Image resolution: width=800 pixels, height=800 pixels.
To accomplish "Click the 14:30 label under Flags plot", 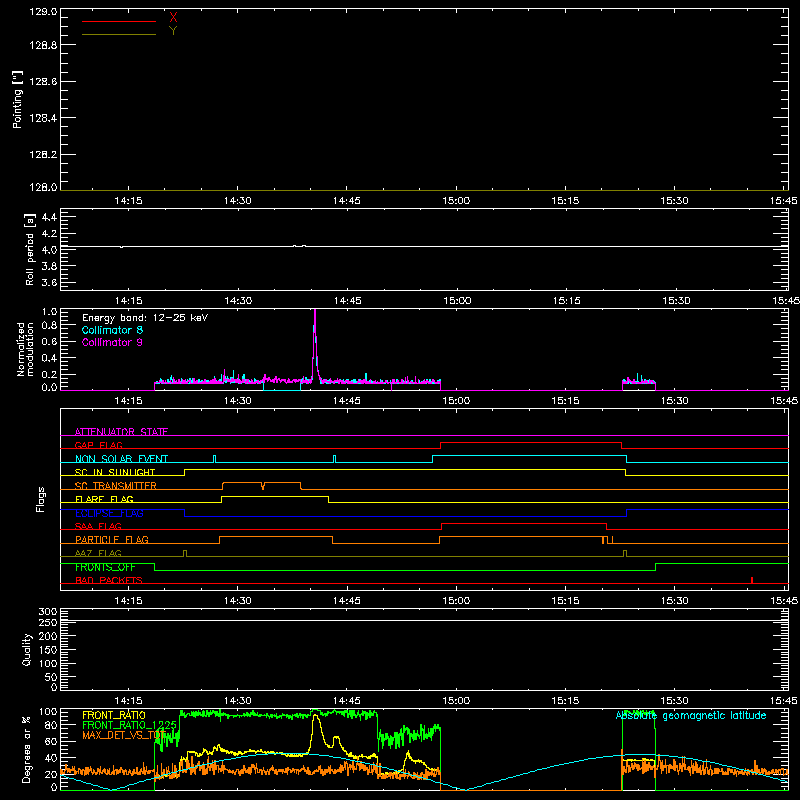I will 237,601.
